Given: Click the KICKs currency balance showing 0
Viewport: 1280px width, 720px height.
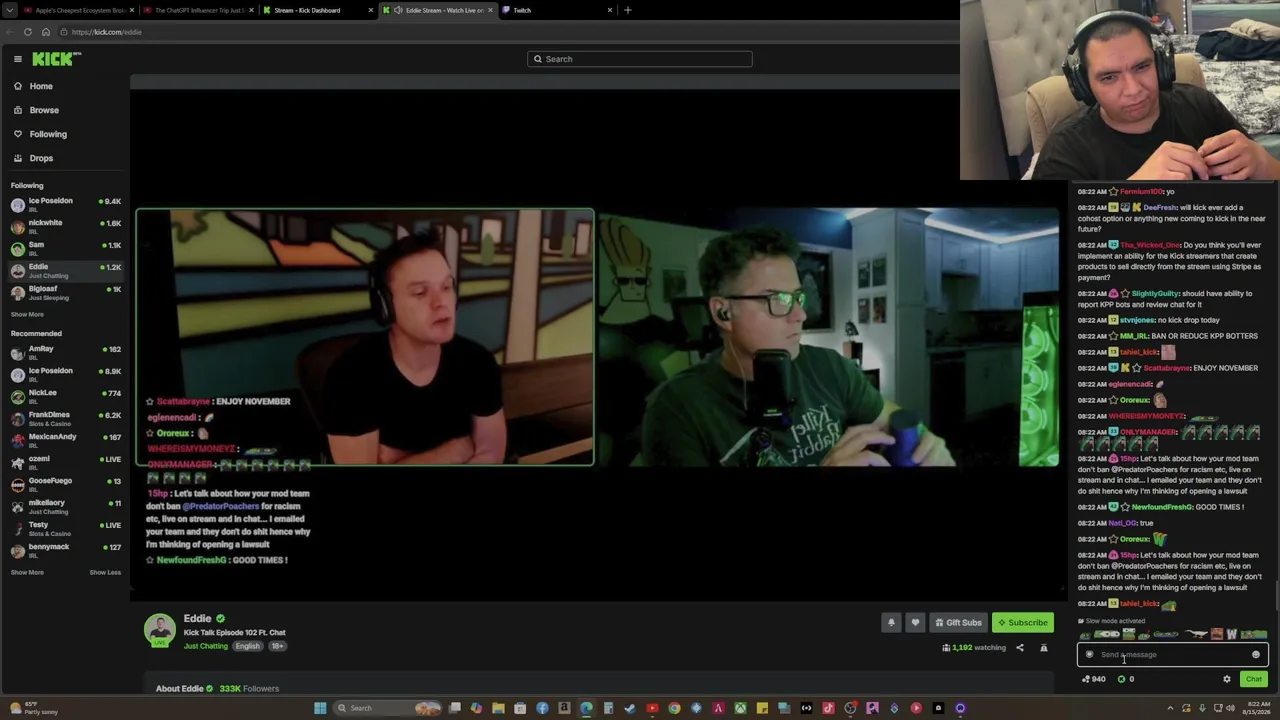Looking at the screenshot, I should (1126, 679).
